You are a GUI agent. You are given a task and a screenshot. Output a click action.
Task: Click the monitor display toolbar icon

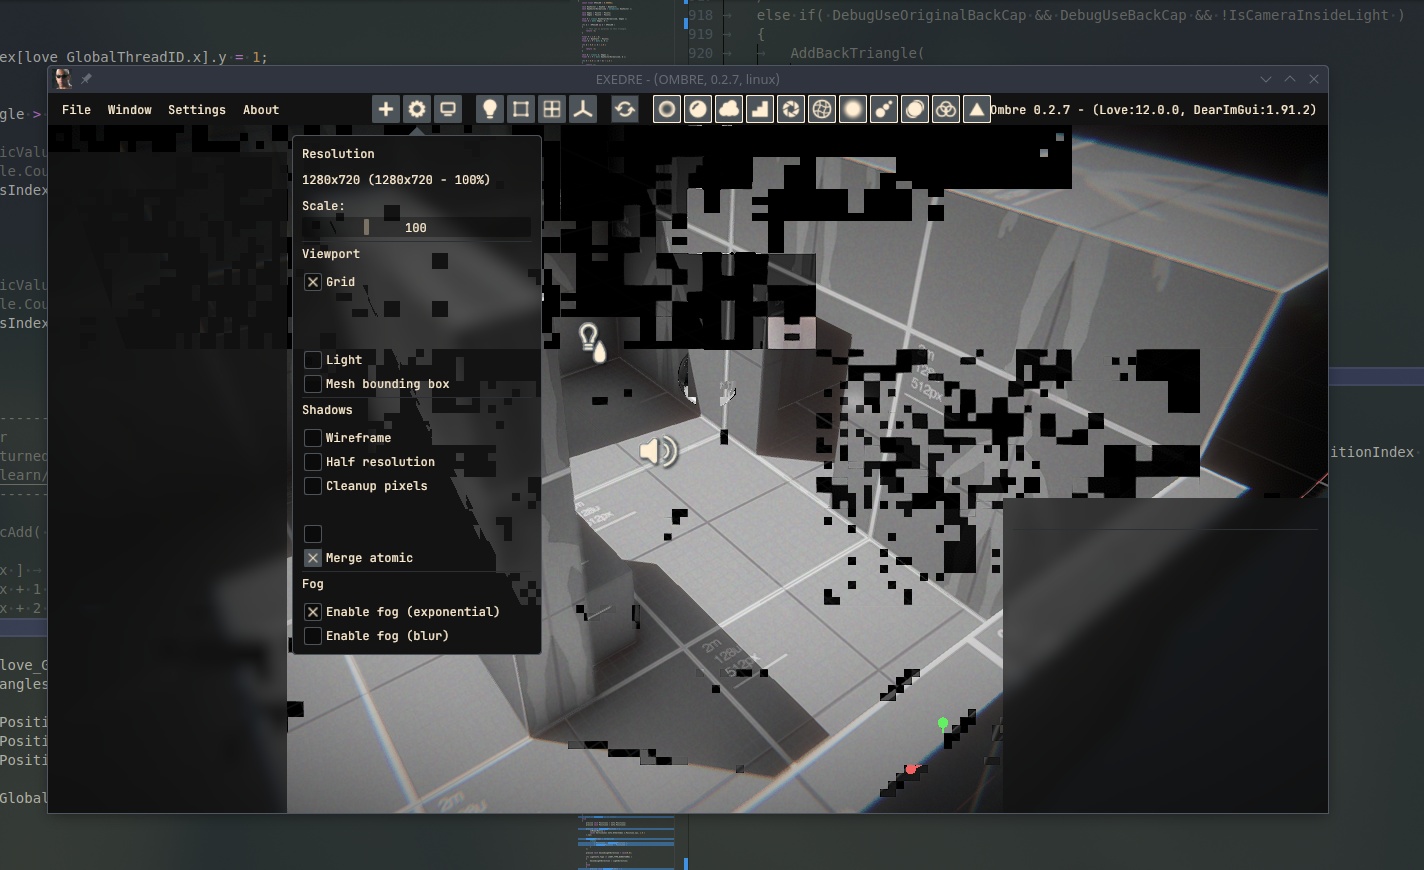pyautogui.click(x=448, y=110)
